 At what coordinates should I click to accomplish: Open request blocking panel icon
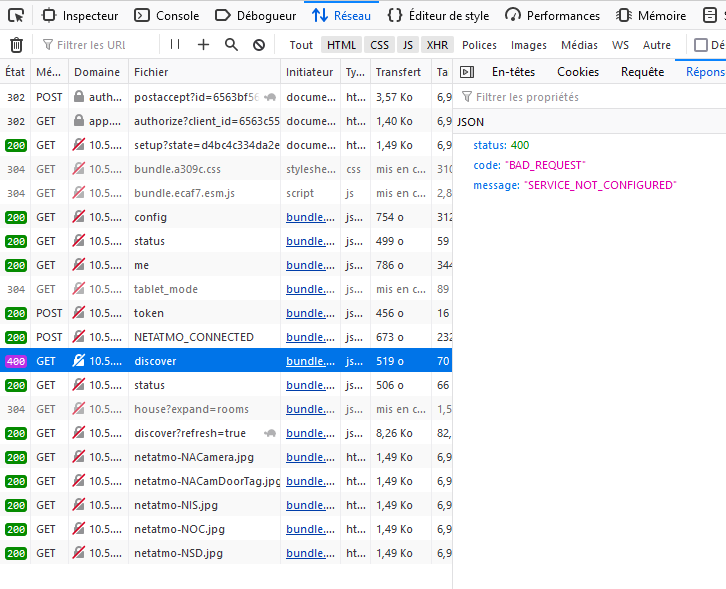click(259, 45)
